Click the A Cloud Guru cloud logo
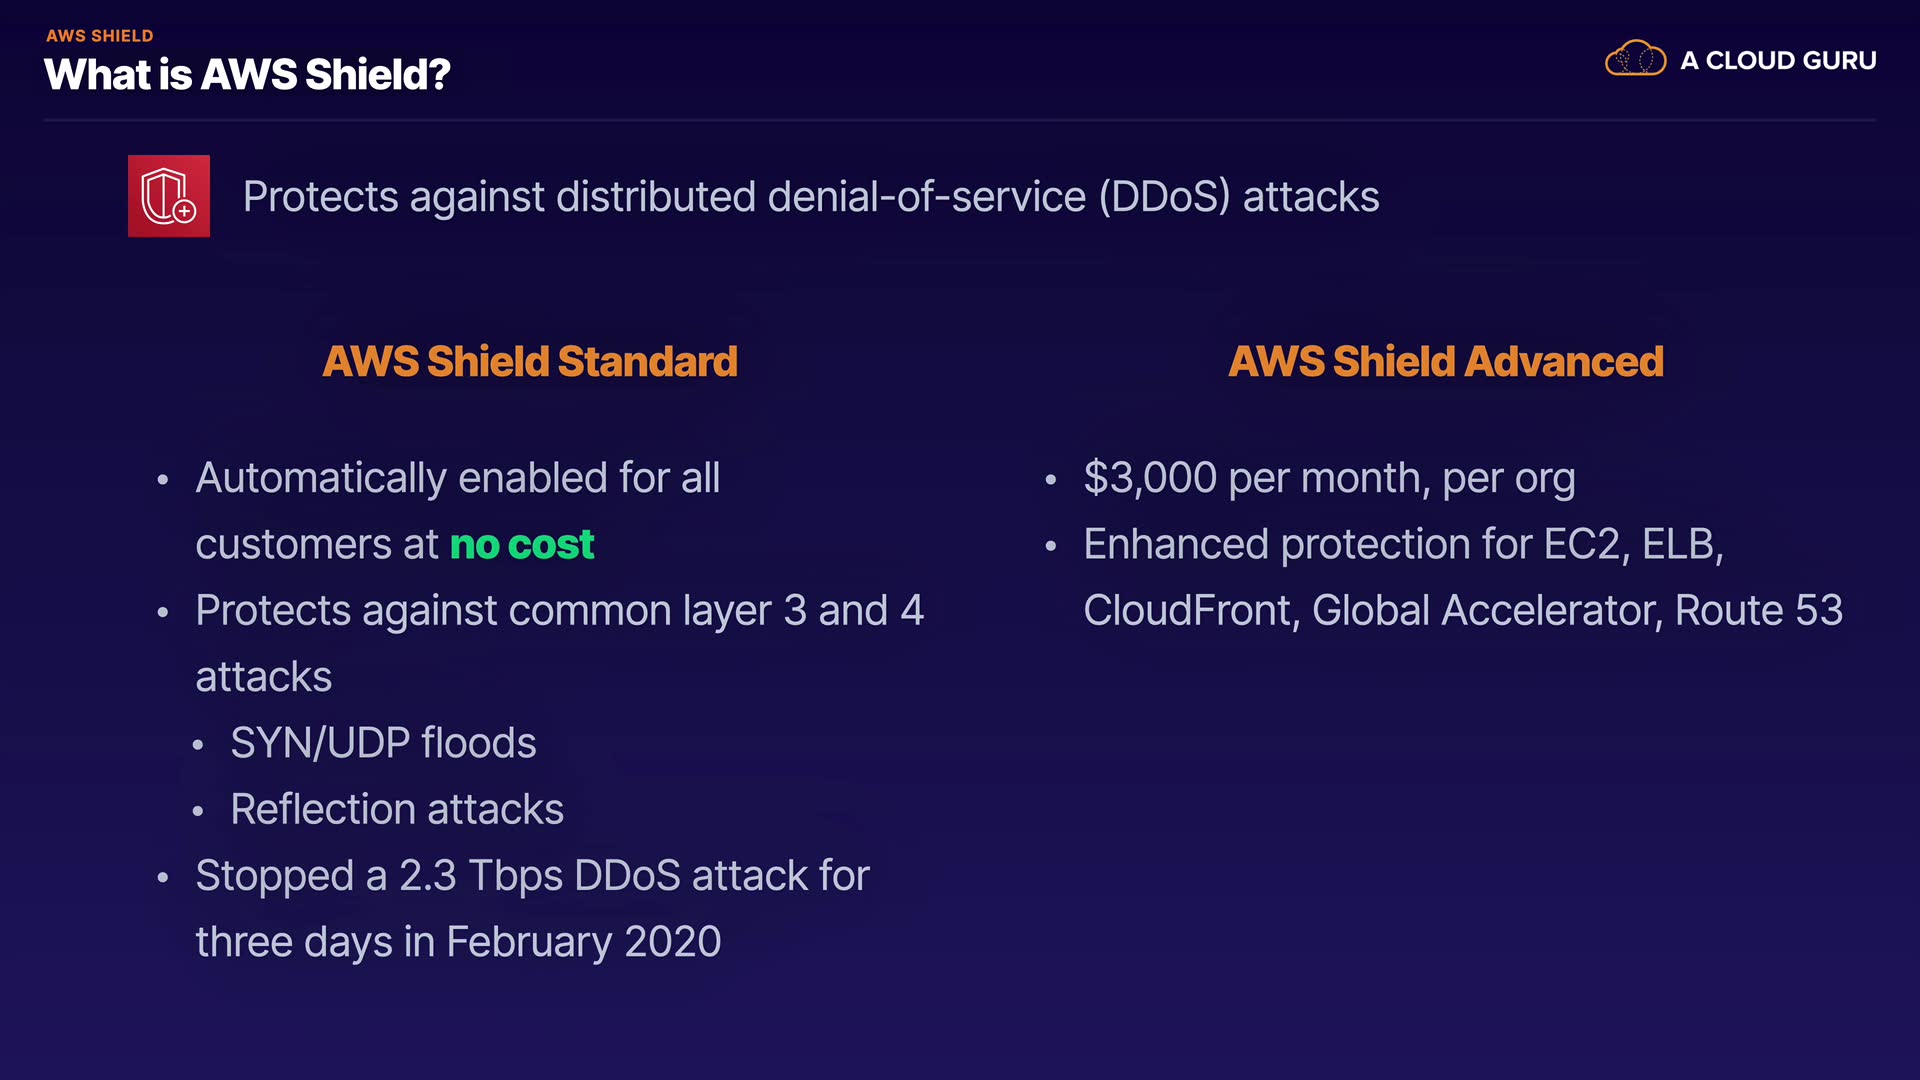 point(1635,60)
